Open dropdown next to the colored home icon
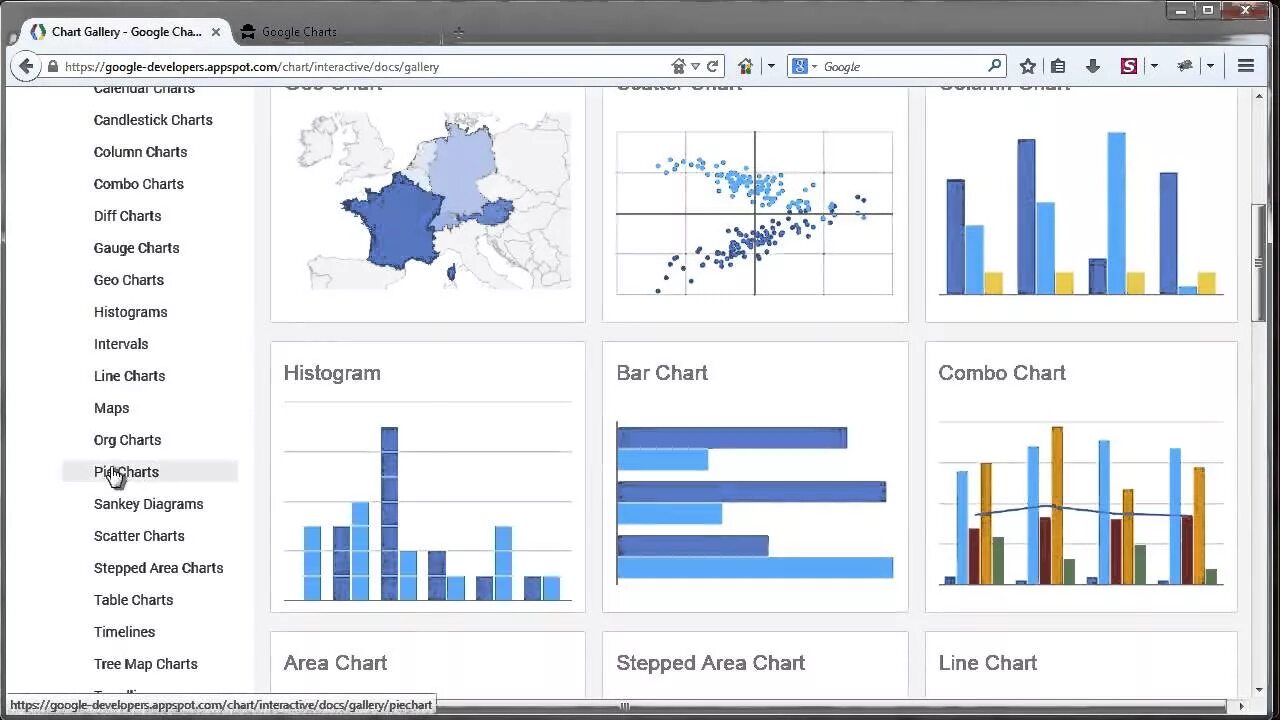Image resolution: width=1280 pixels, height=720 pixels. pyautogui.click(x=770, y=66)
